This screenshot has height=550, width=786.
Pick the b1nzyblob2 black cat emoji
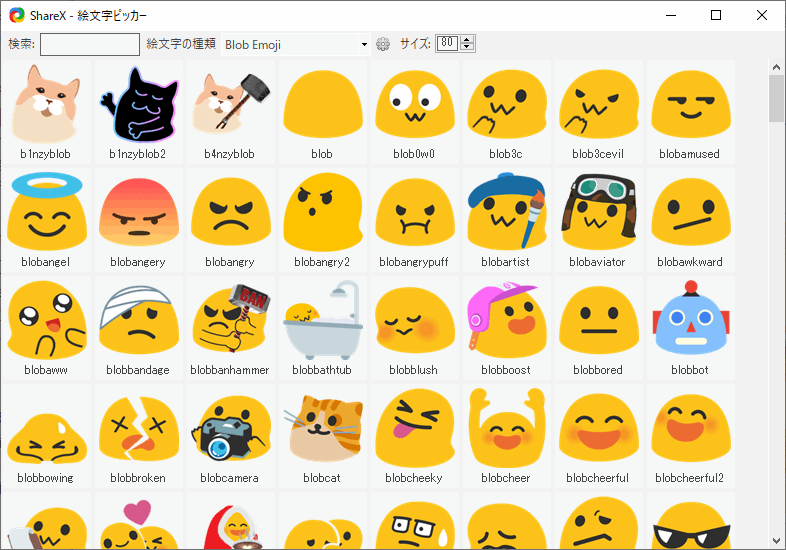pos(139,112)
